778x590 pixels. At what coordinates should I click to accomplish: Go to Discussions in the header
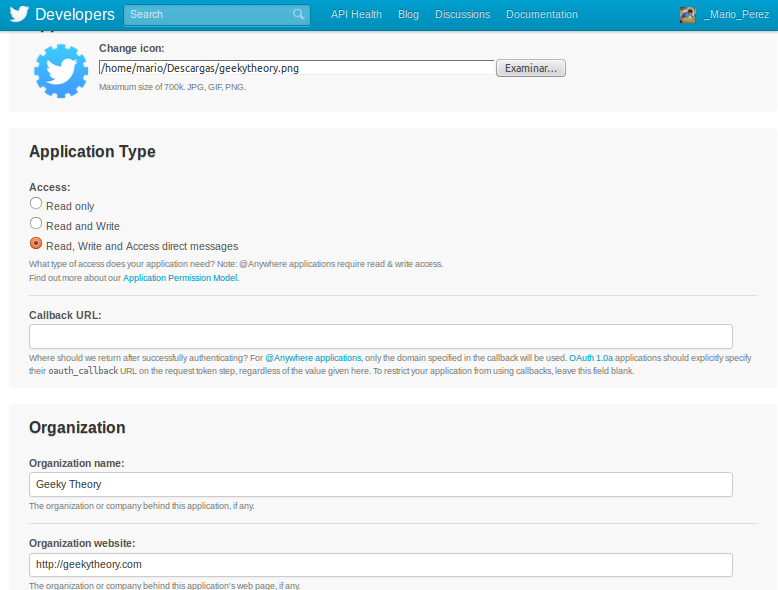[x=462, y=14]
